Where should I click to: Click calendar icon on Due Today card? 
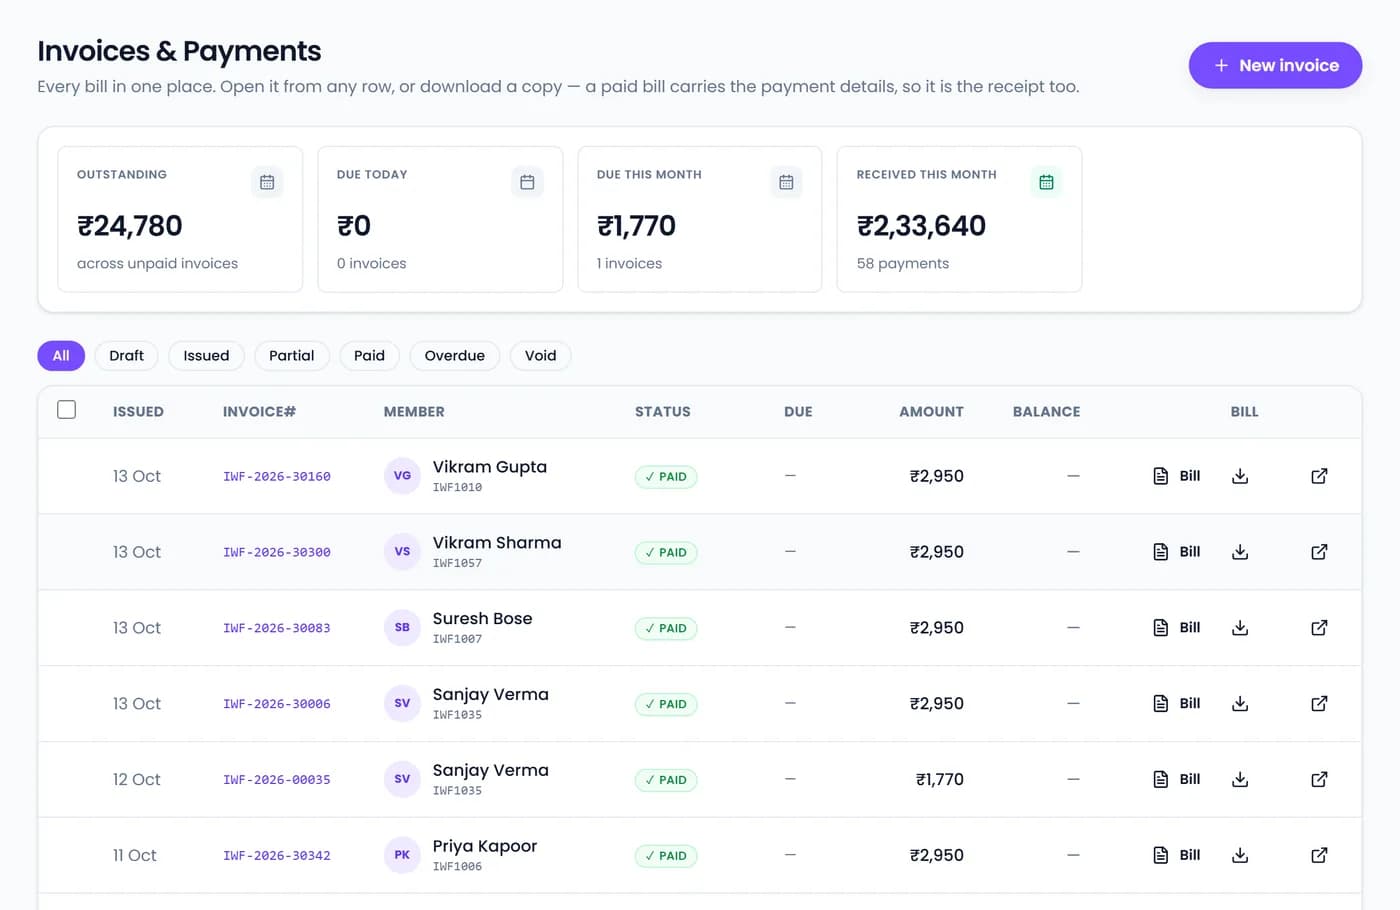tap(527, 182)
